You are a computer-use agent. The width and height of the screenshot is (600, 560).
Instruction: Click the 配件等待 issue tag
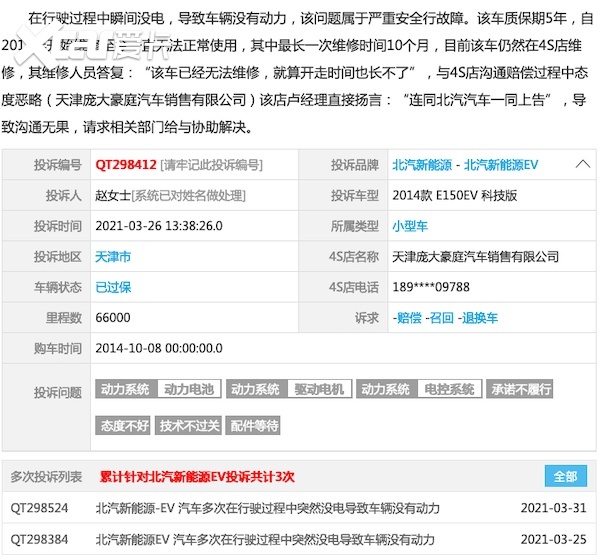point(253,425)
